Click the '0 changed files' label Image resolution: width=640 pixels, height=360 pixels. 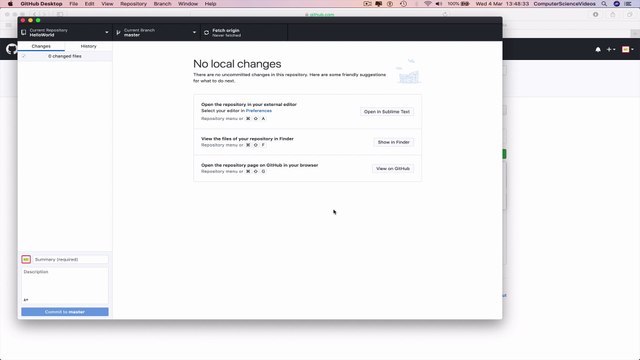65,56
